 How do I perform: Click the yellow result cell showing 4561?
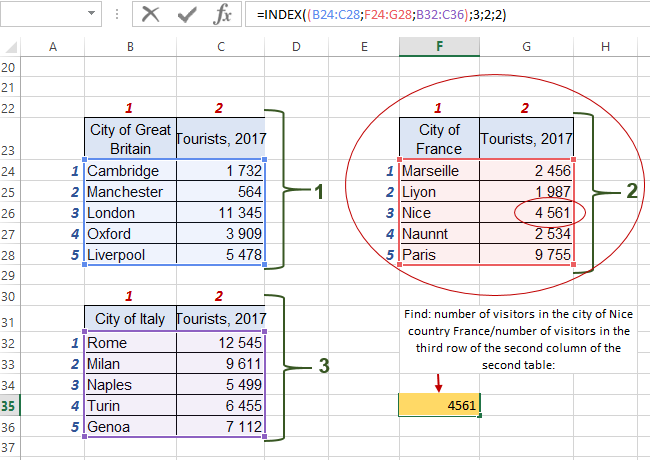pos(438,406)
